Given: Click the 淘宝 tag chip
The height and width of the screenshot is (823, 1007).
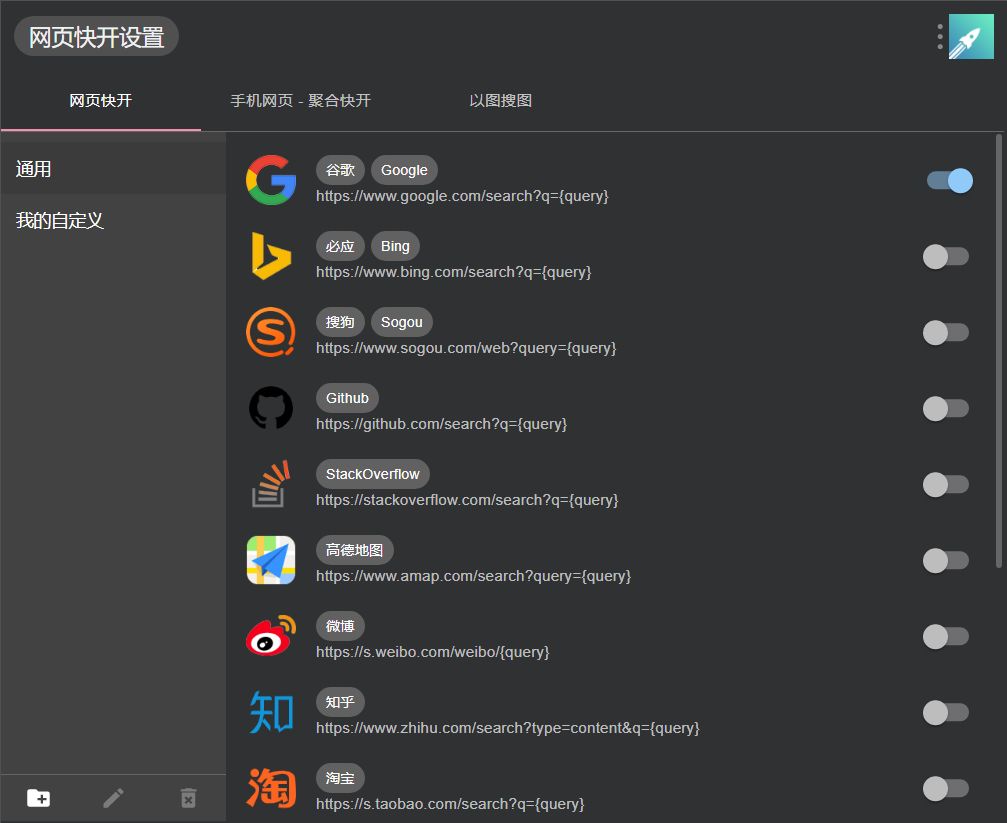Looking at the screenshot, I should [340, 777].
